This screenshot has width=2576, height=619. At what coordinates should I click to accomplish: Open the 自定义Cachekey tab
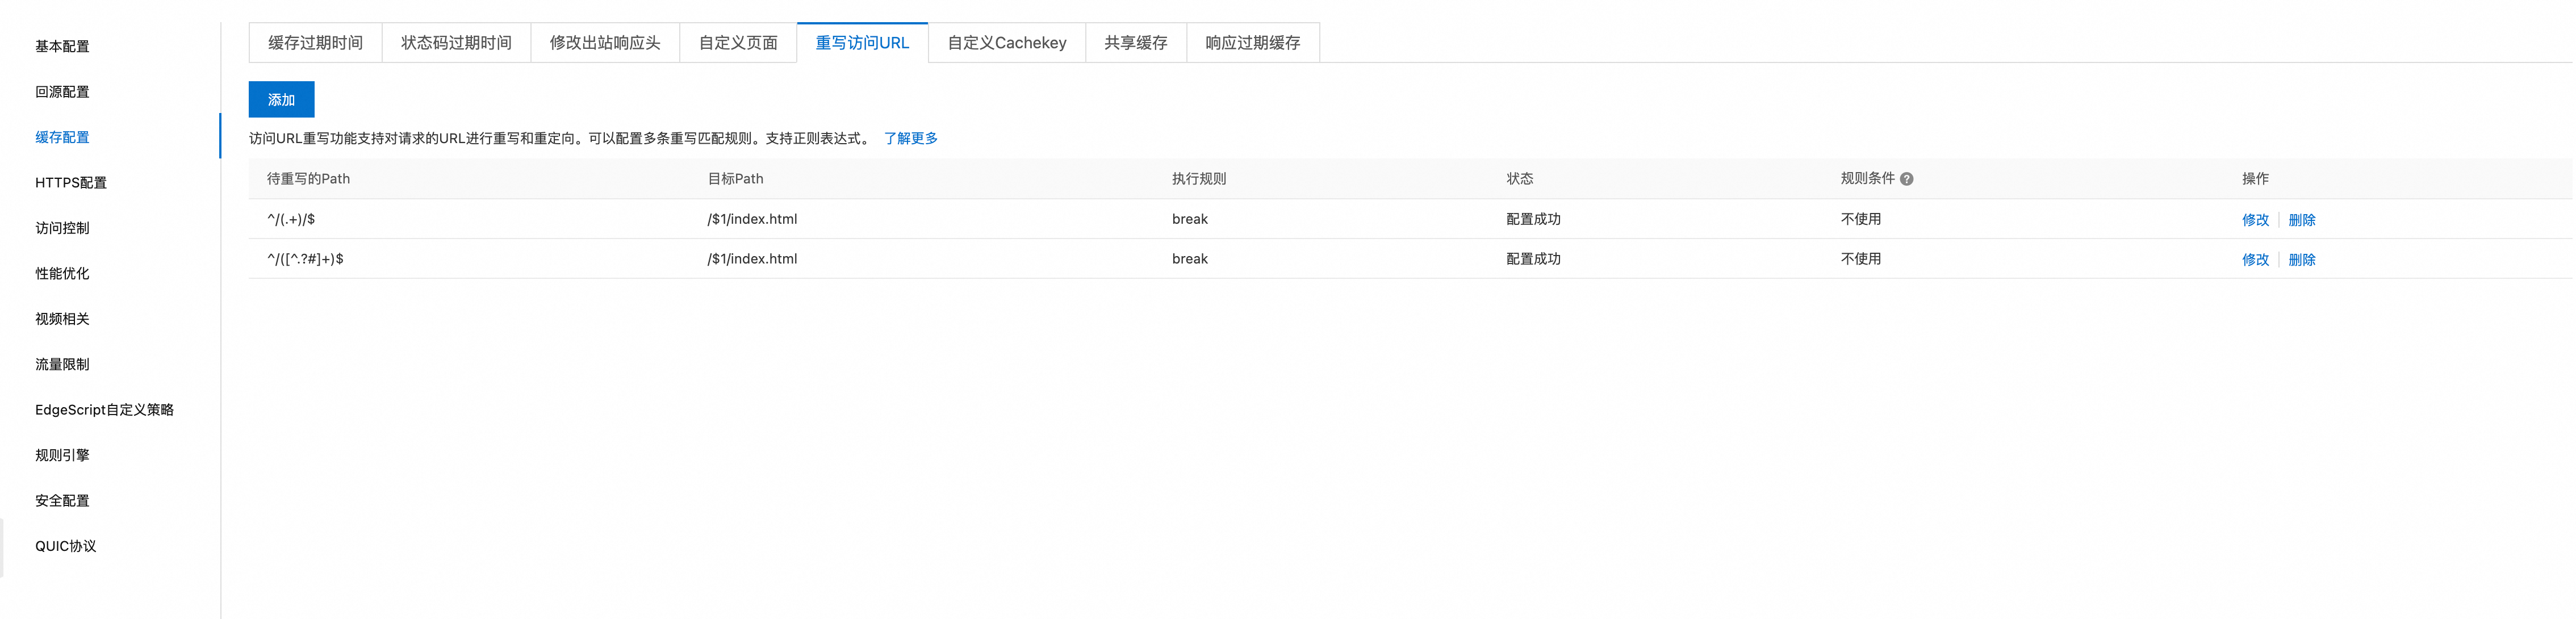[1006, 43]
